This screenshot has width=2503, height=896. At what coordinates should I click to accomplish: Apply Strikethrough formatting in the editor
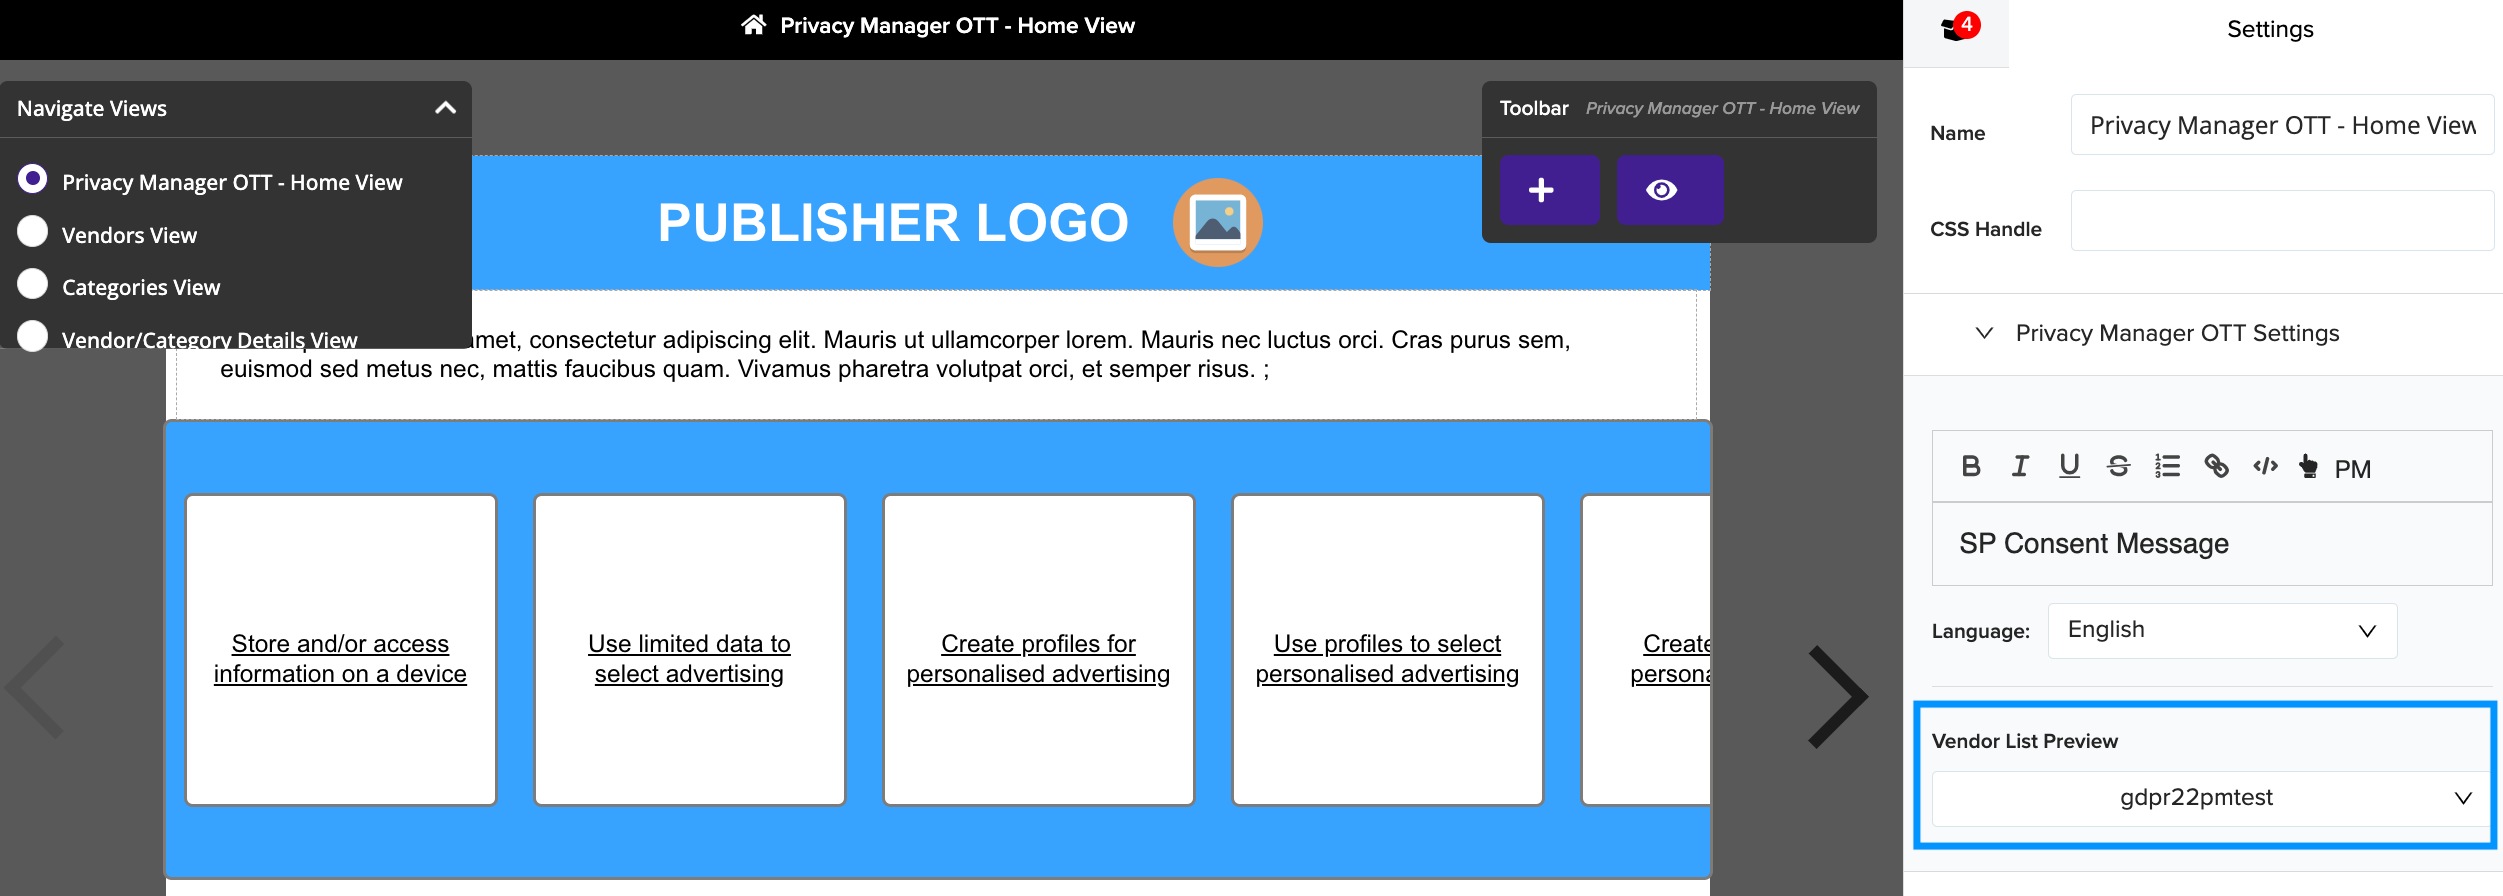[x=2118, y=466]
